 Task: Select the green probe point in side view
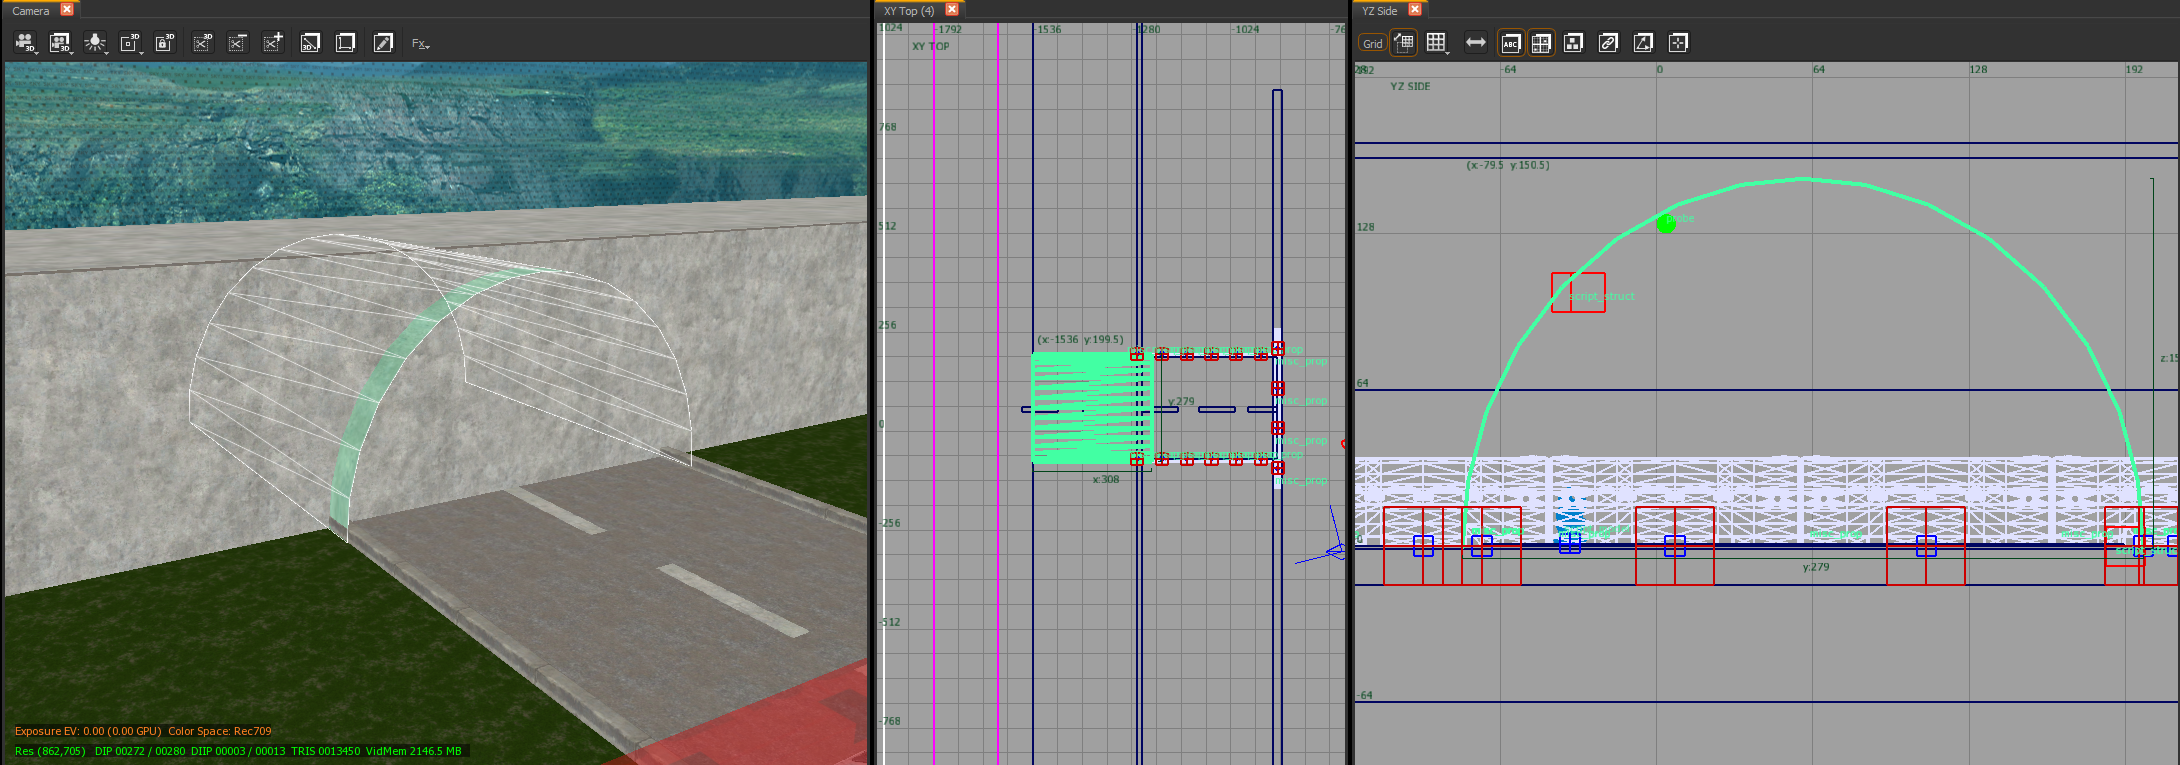point(1666,224)
